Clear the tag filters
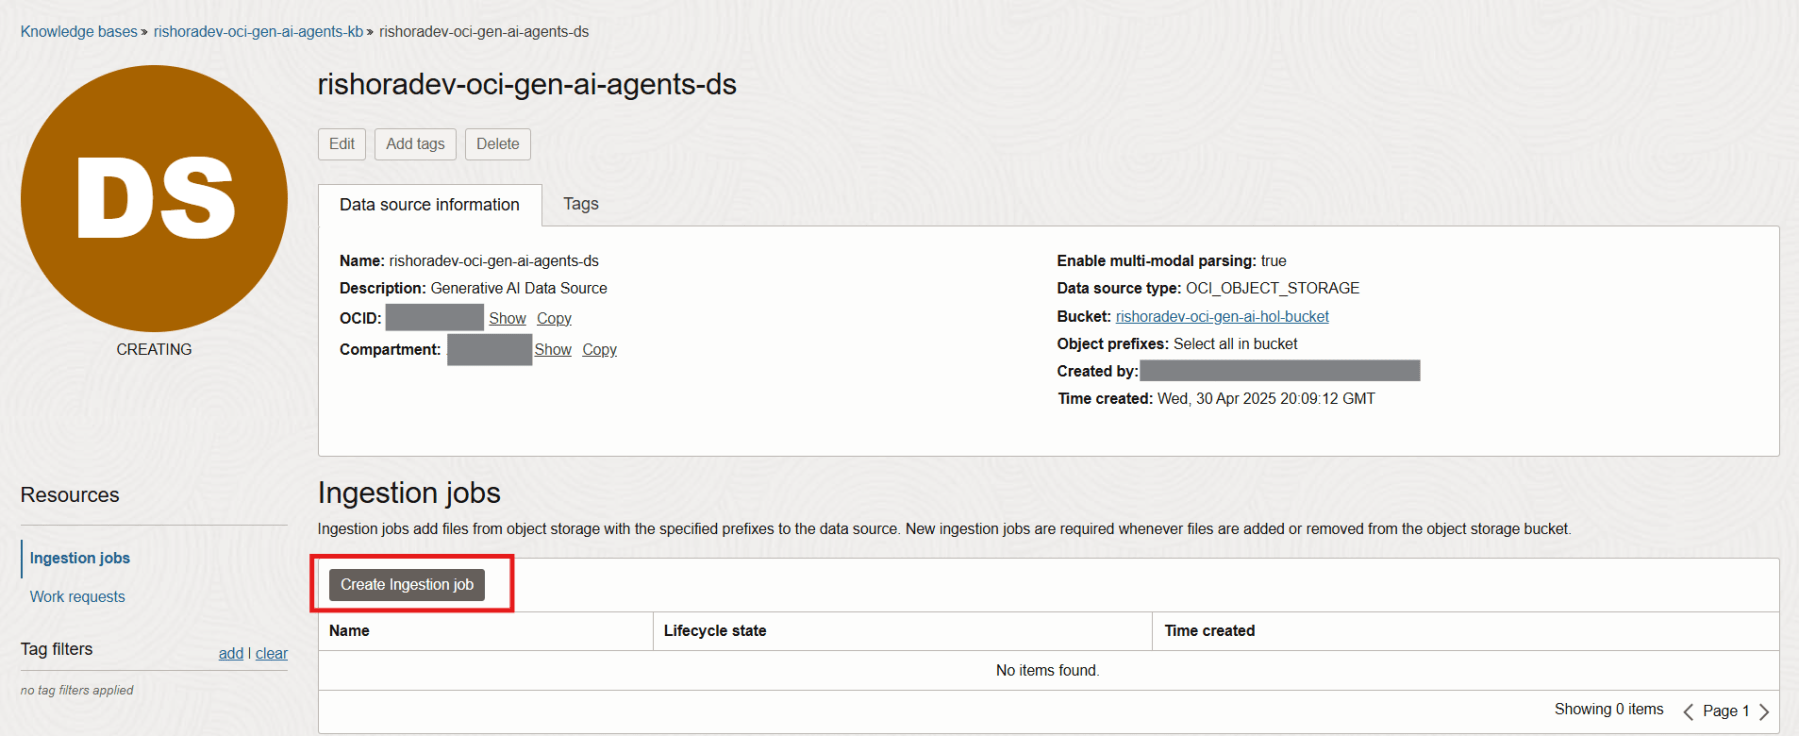 (272, 653)
